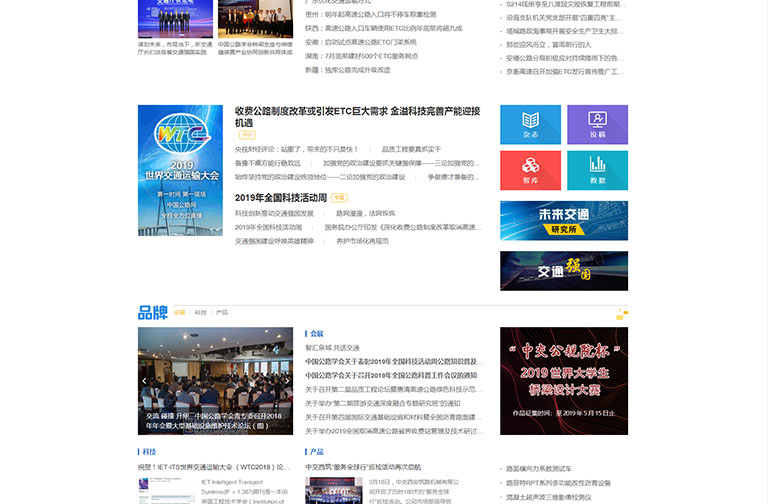Open the 中交公规院杯 bridge design contest ad

click(564, 381)
